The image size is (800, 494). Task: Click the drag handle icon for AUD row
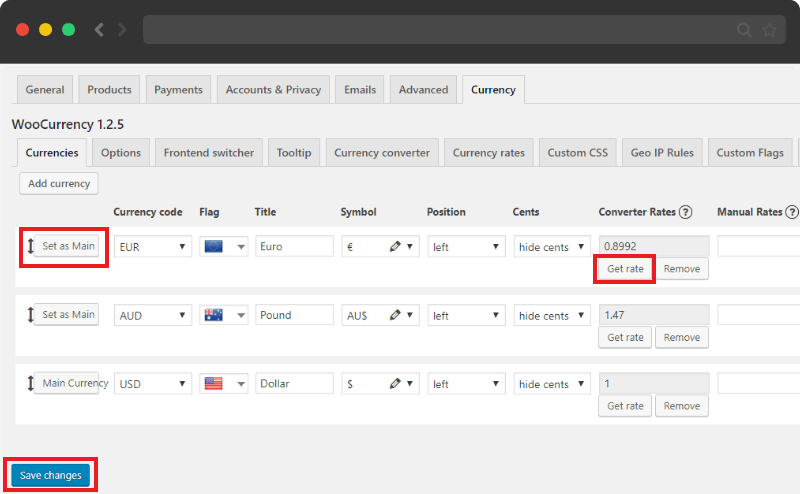[30, 314]
